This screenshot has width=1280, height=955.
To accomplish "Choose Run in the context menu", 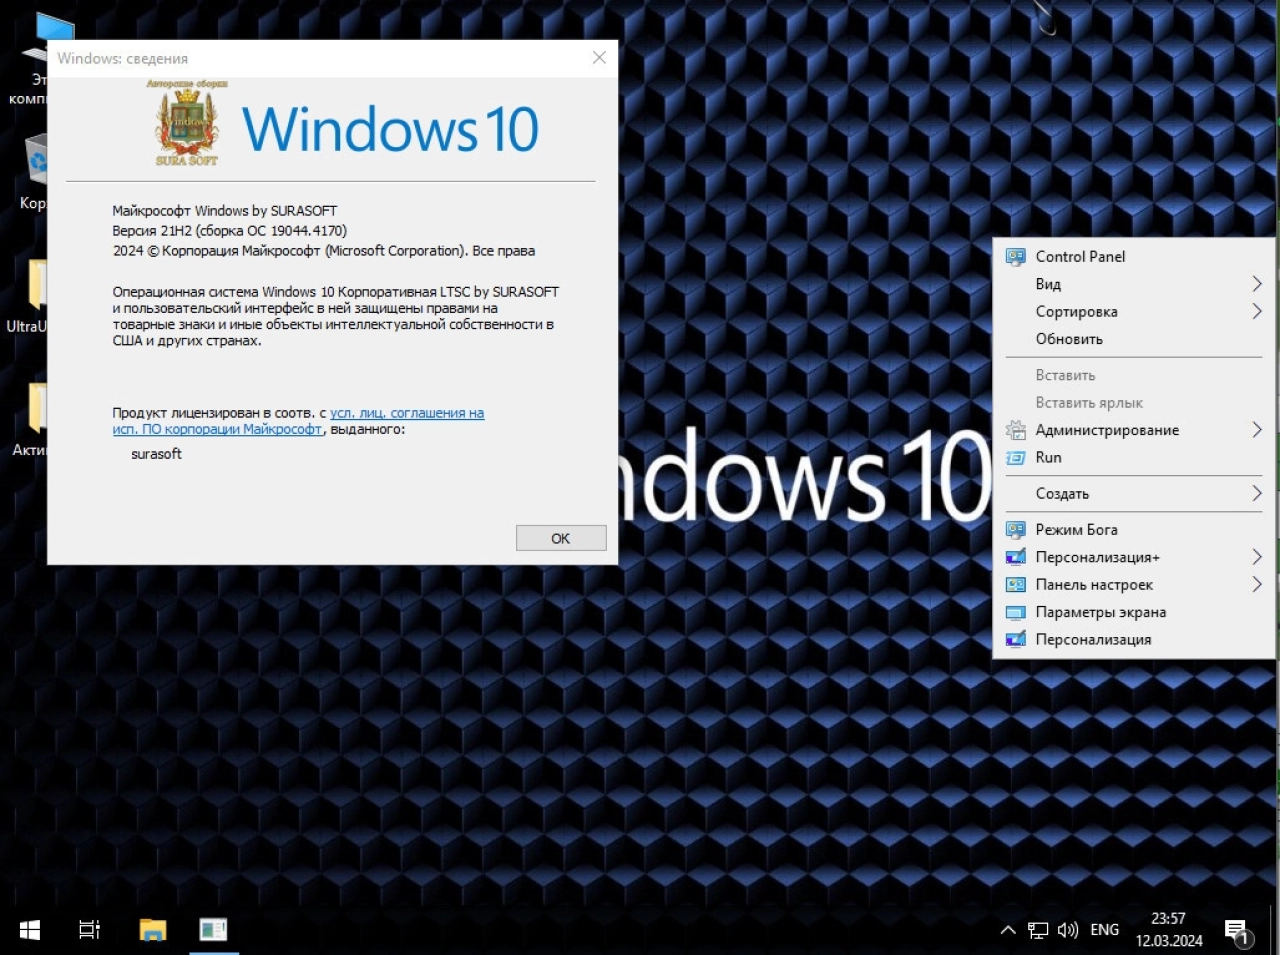I will click(1134, 457).
